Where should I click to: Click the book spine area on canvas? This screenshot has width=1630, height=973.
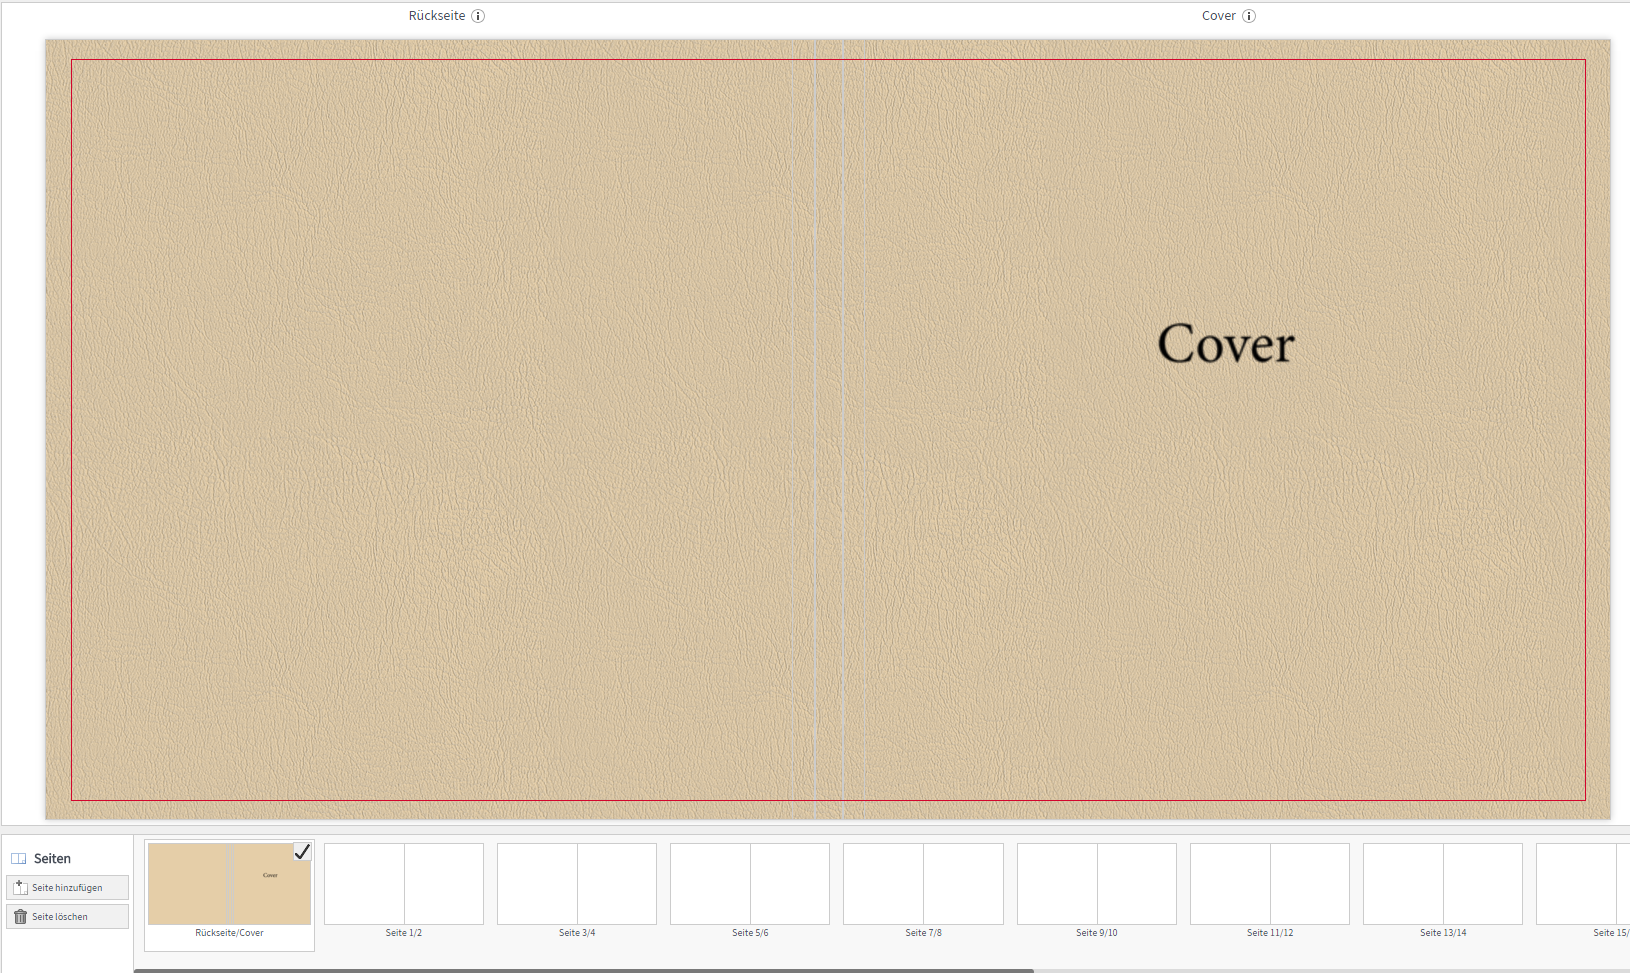point(828,430)
